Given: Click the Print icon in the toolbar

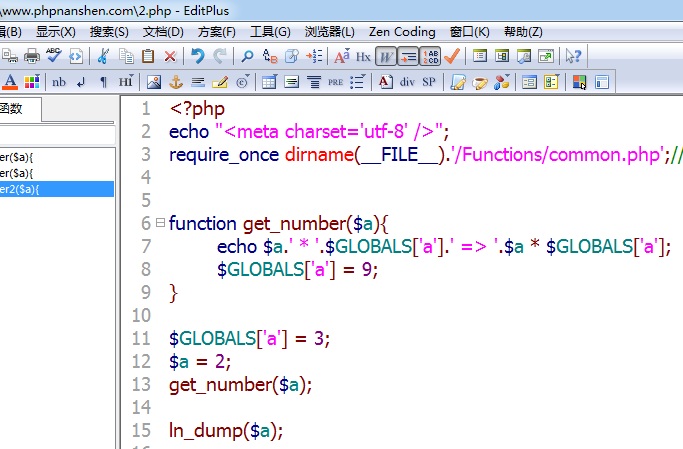Looking at the screenshot, I should 31,56.
